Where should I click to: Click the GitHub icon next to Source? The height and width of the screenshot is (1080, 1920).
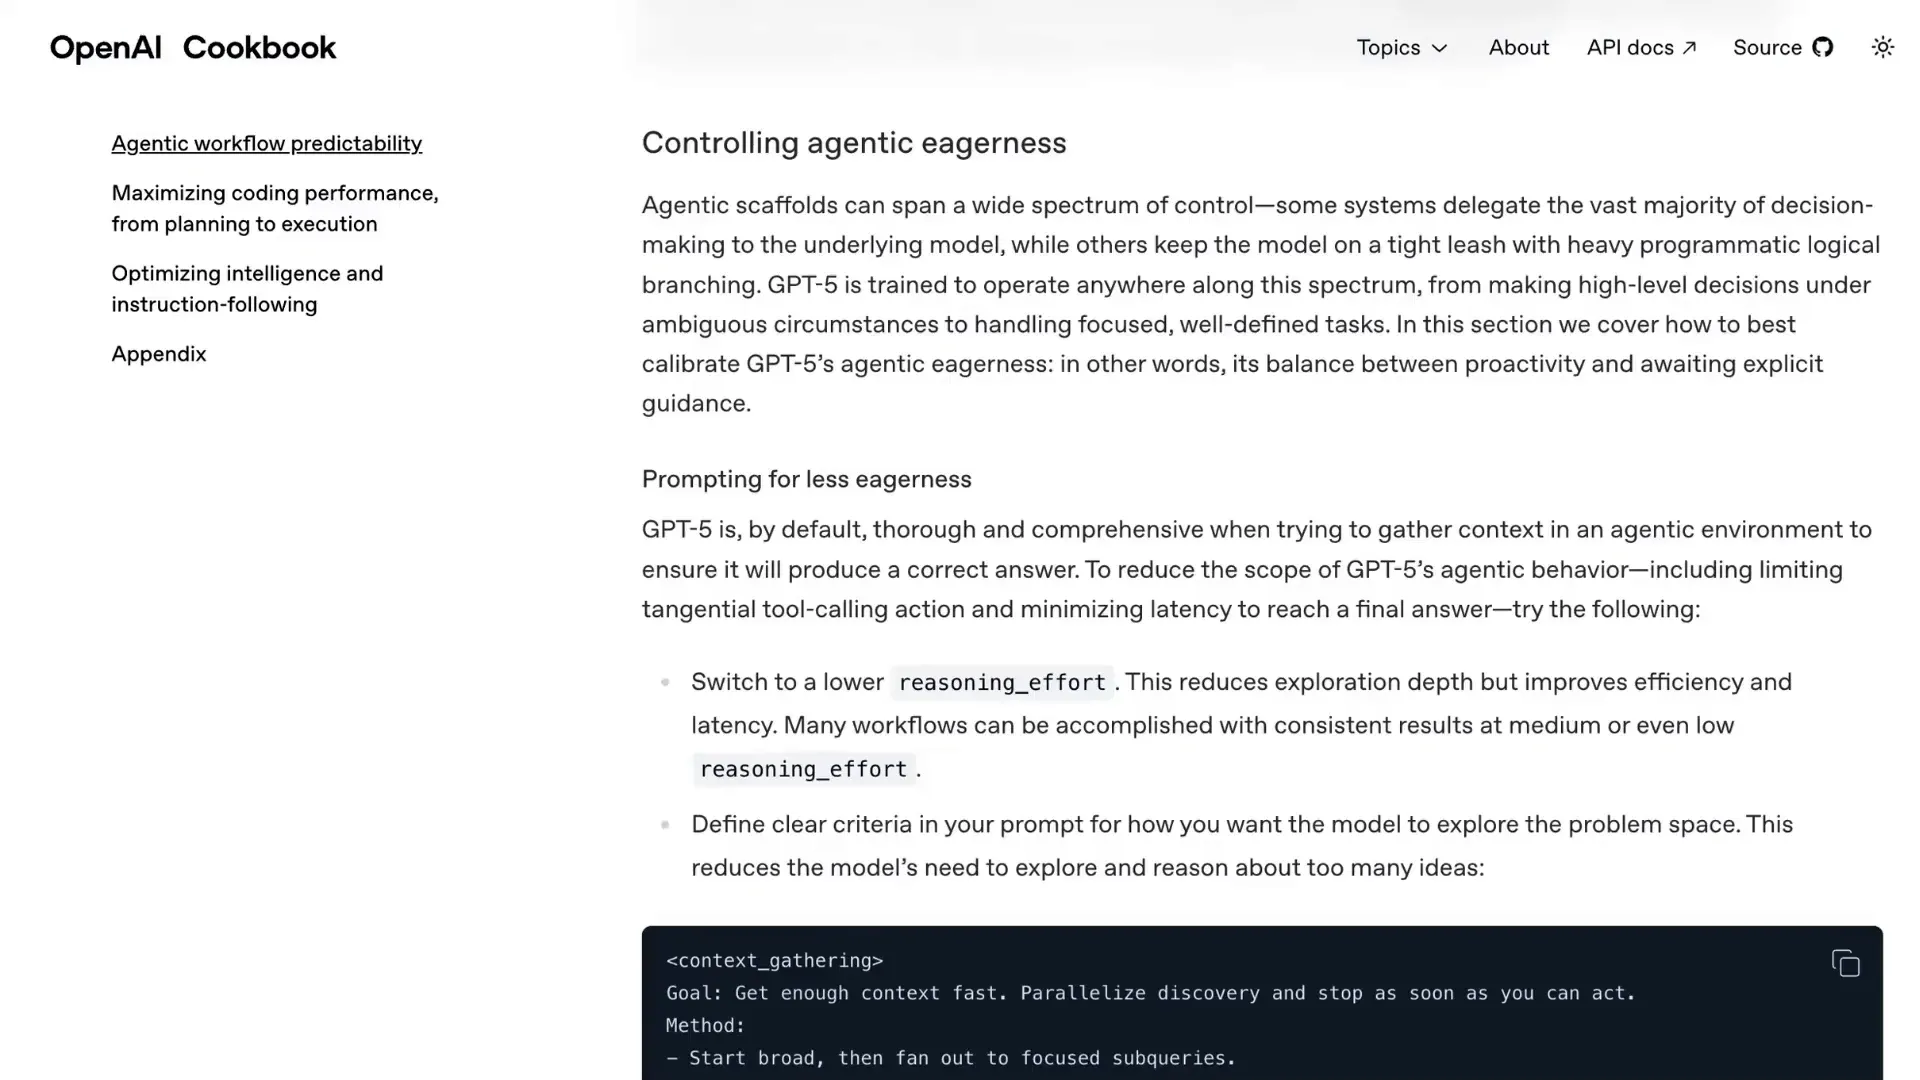click(x=1825, y=47)
